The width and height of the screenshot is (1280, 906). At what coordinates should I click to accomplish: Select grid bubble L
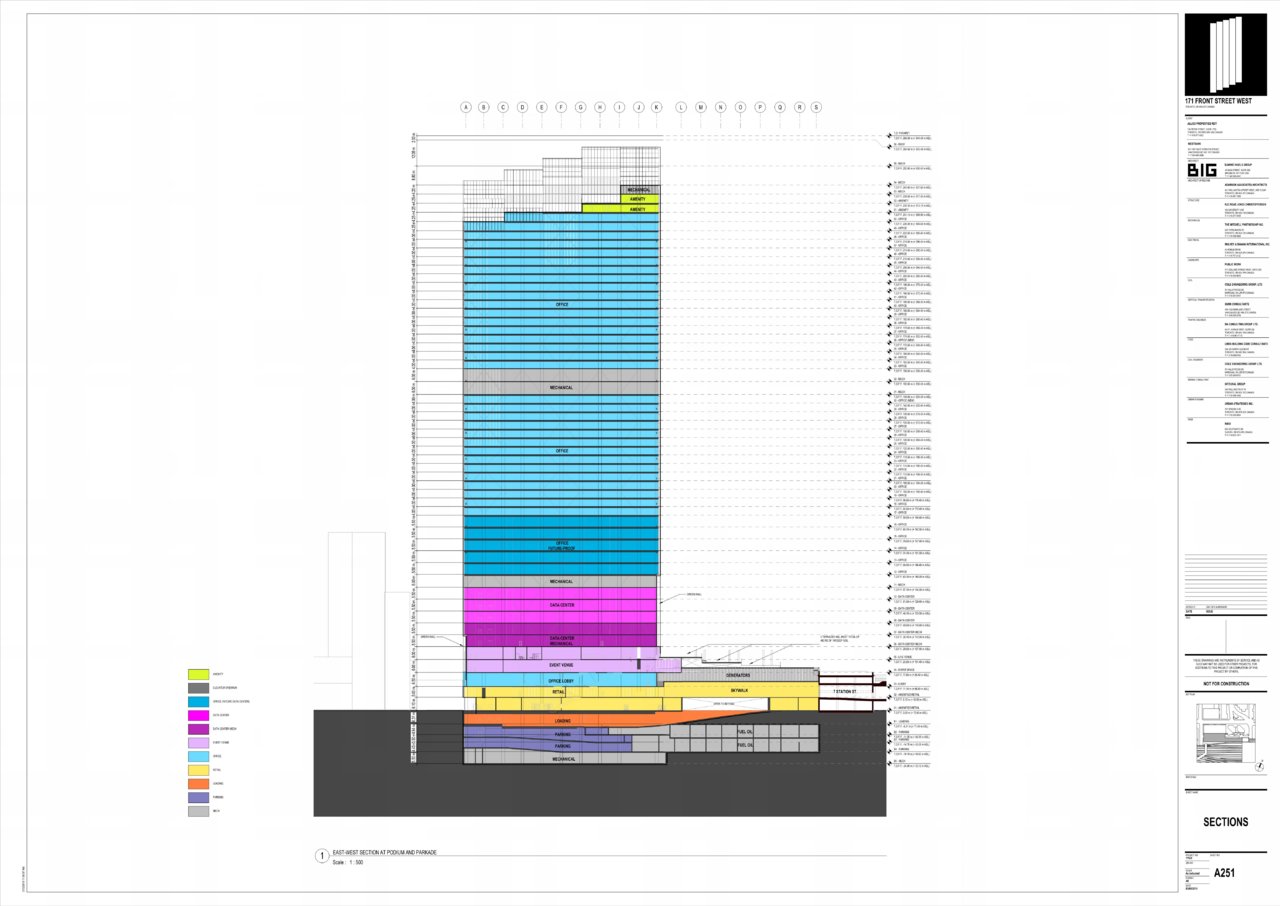[x=682, y=107]
